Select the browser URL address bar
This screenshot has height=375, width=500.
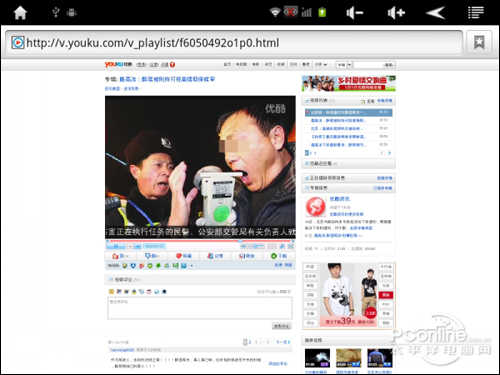click(233, 43)
